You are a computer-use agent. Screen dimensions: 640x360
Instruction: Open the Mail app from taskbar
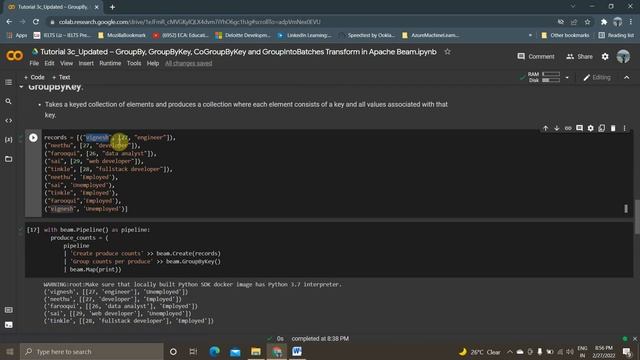[235, 351]
